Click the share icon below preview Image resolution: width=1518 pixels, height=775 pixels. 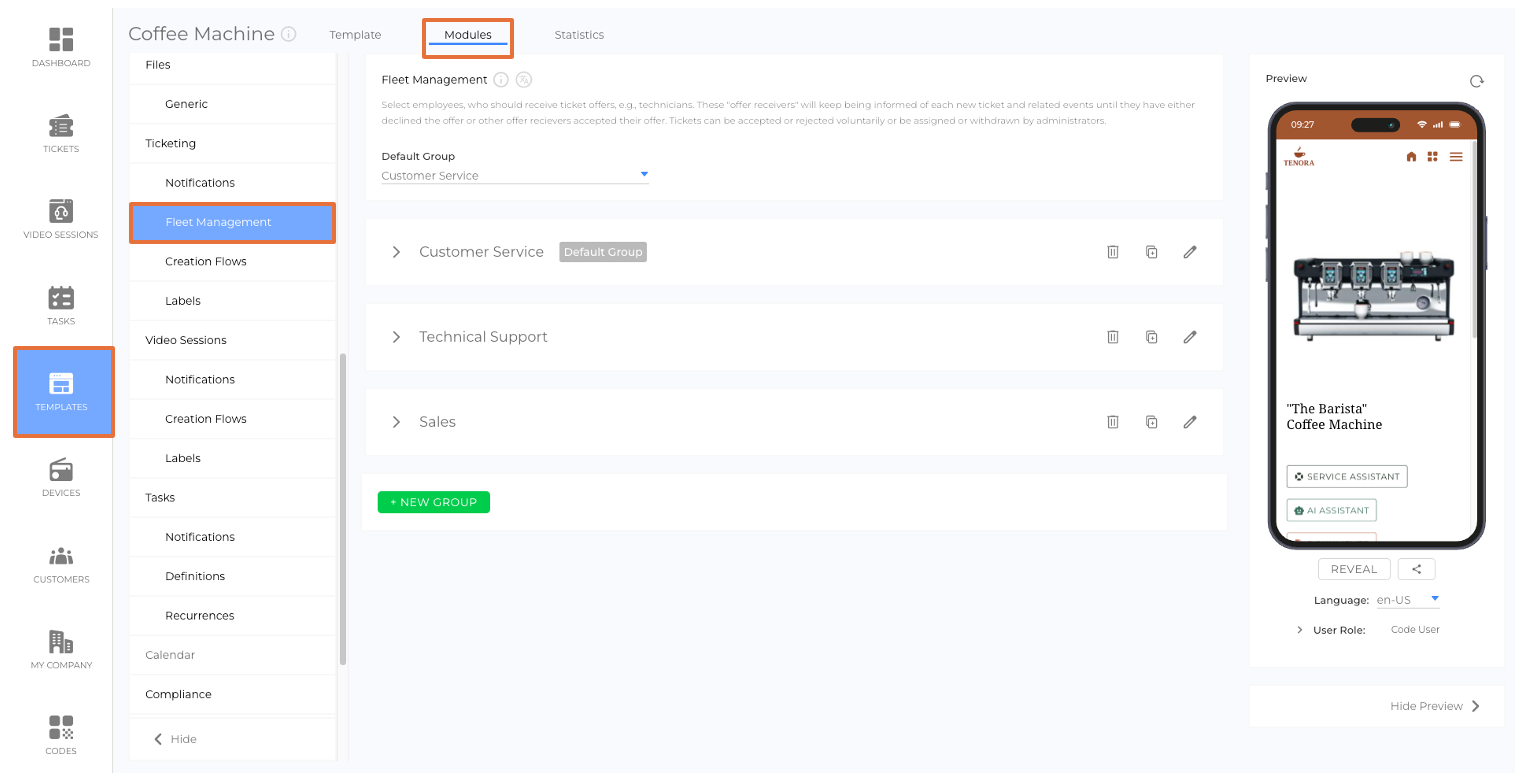1416,569
